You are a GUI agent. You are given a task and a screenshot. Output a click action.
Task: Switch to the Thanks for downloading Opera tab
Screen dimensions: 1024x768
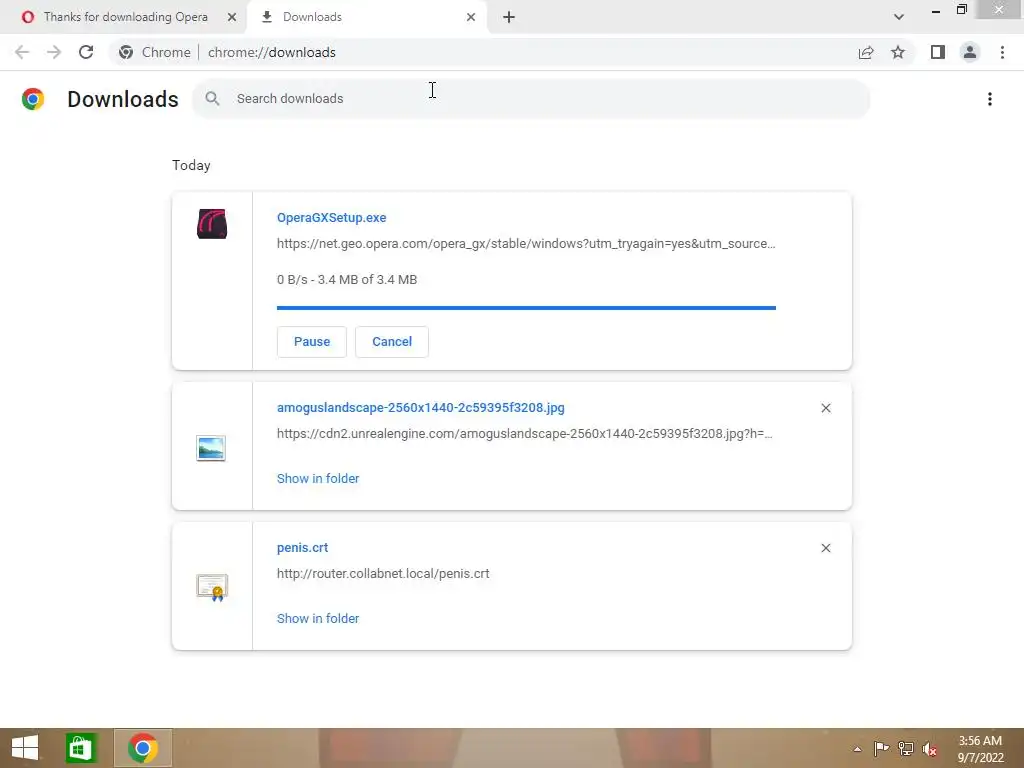pyautogui.click(x=124, y=17)
